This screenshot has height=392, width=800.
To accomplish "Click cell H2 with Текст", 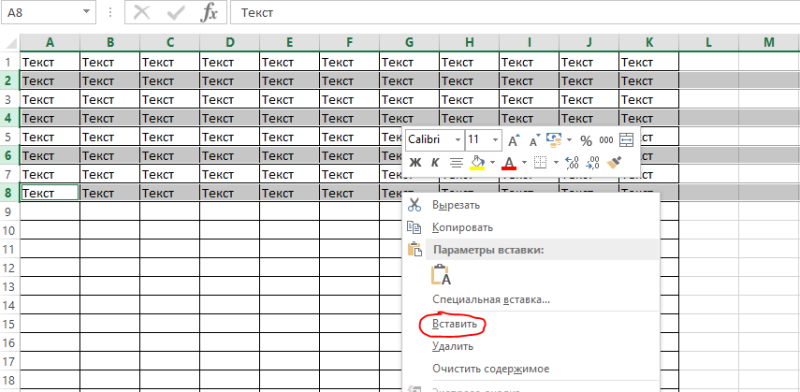I will click(x=469, y=81).
